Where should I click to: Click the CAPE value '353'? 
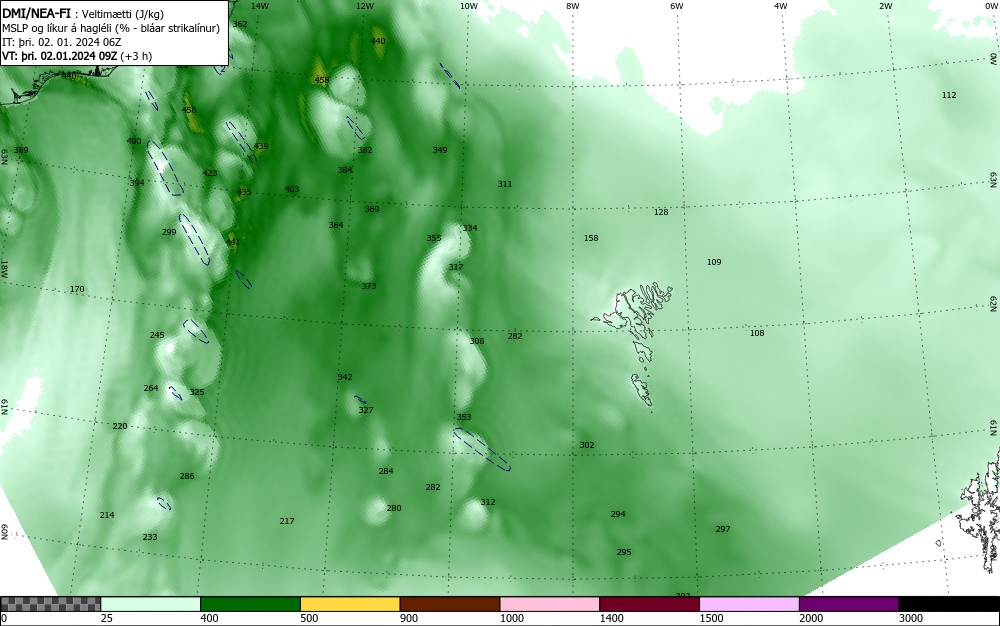464,418
